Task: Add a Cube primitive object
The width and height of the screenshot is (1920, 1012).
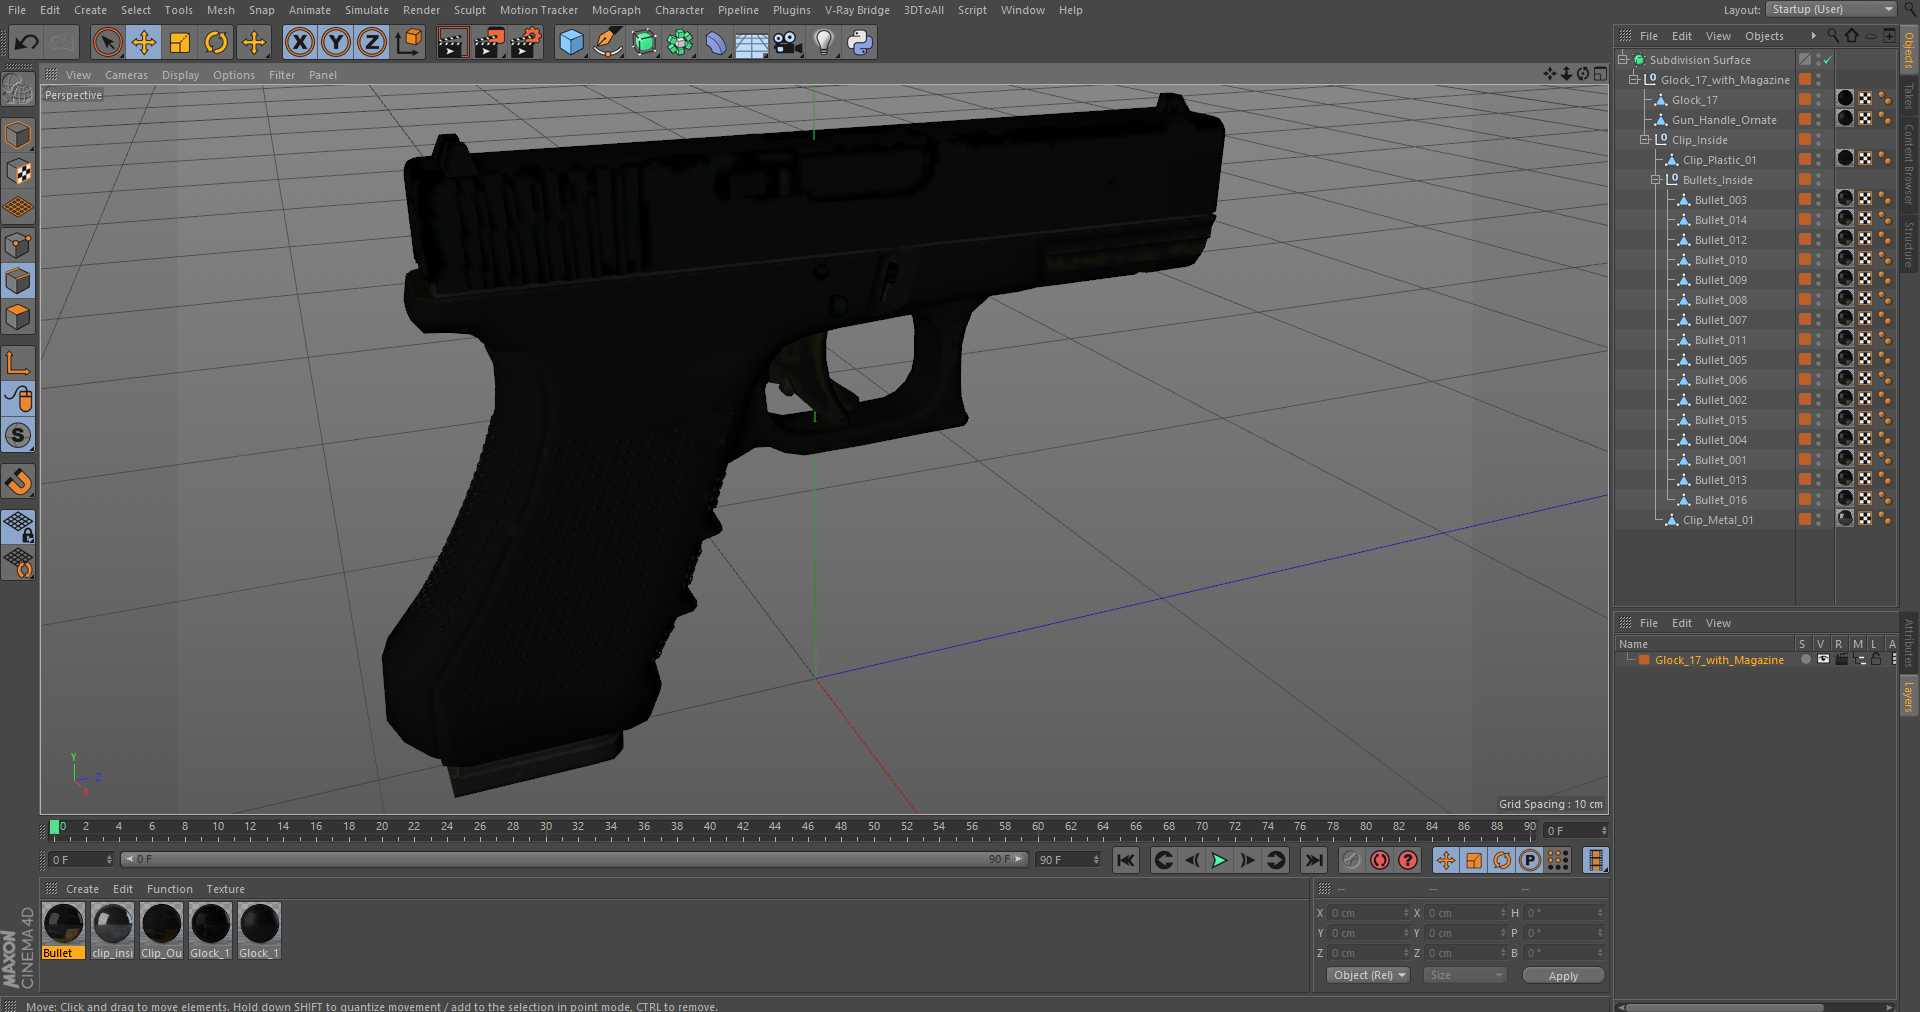Action: click(x=571, y=42)
